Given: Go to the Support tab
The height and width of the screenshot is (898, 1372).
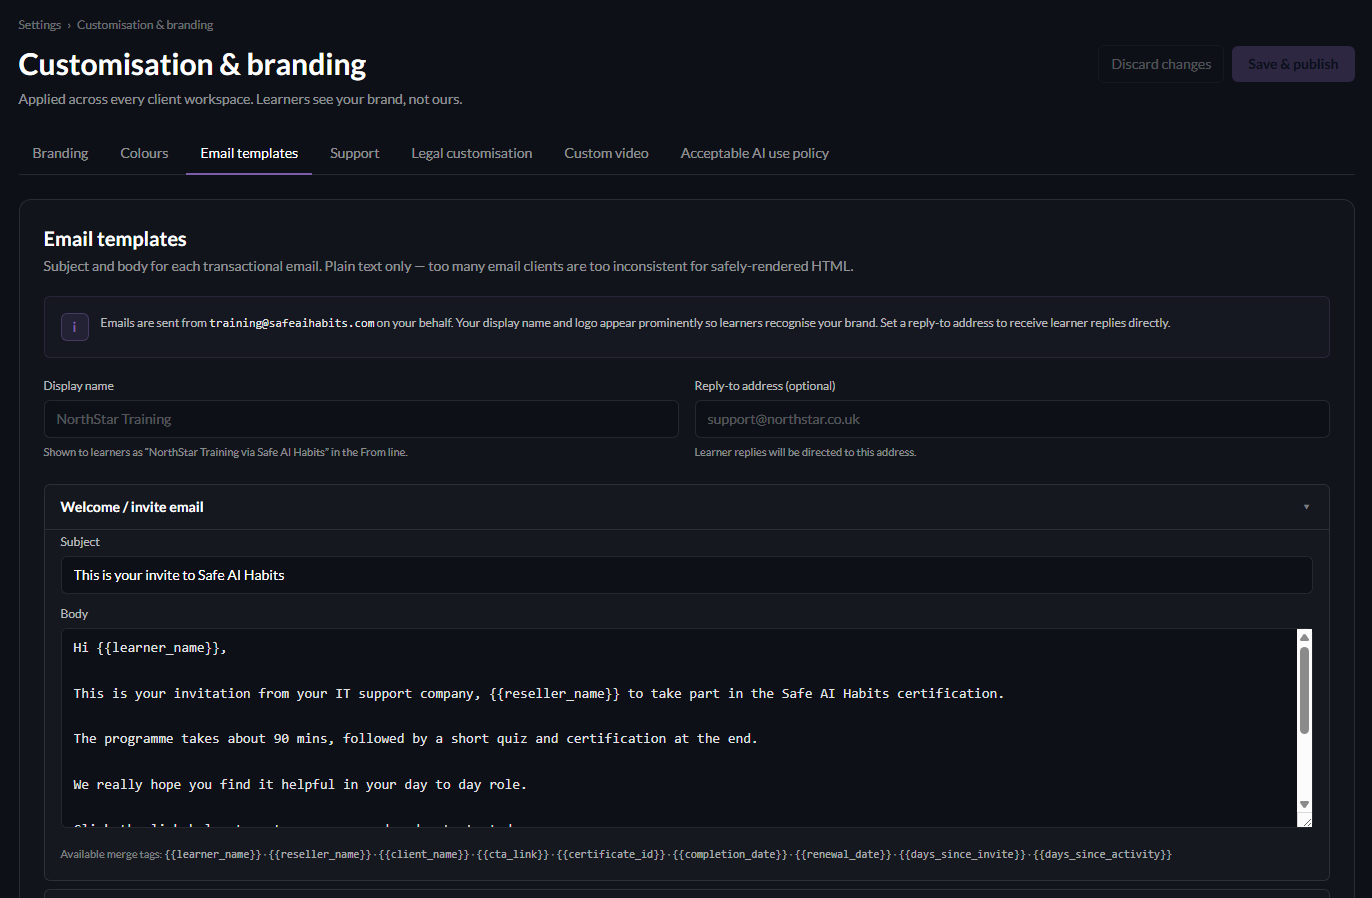Looking at the screenshot, I should [x=354, y=153].
